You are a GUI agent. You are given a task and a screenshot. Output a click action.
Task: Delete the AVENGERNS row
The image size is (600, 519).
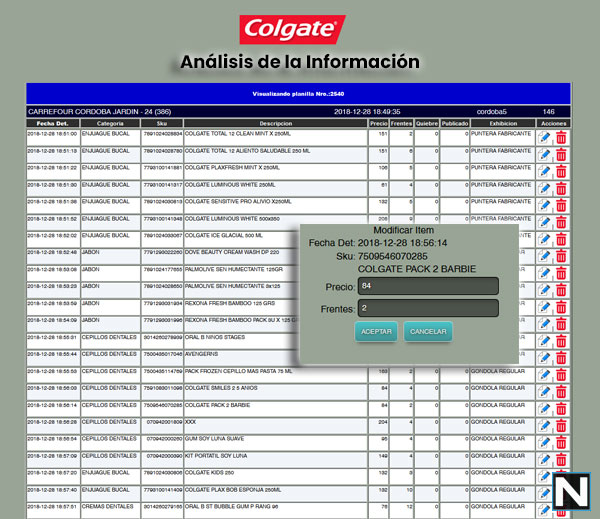(x=561, y=358)
